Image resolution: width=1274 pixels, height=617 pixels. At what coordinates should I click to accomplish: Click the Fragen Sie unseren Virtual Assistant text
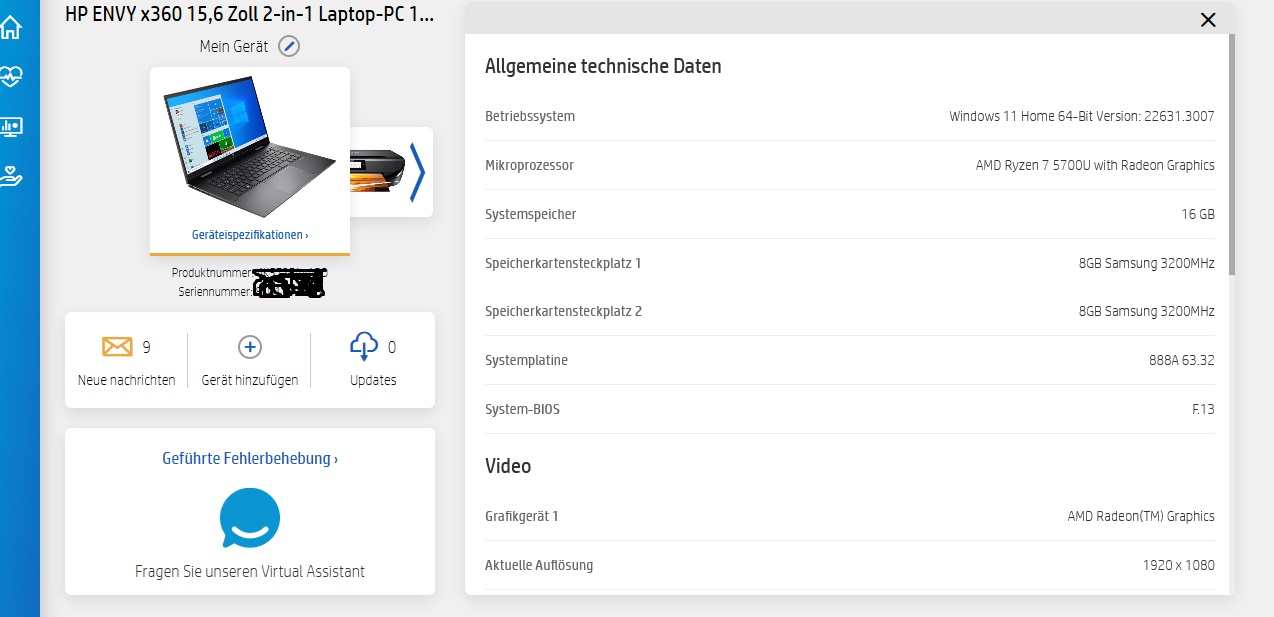(250, 572)
